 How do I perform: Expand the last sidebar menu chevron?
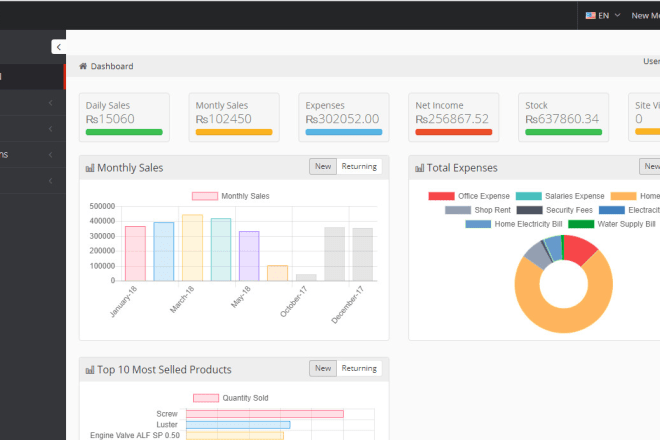pyautogui.click(x=51, y=181)
